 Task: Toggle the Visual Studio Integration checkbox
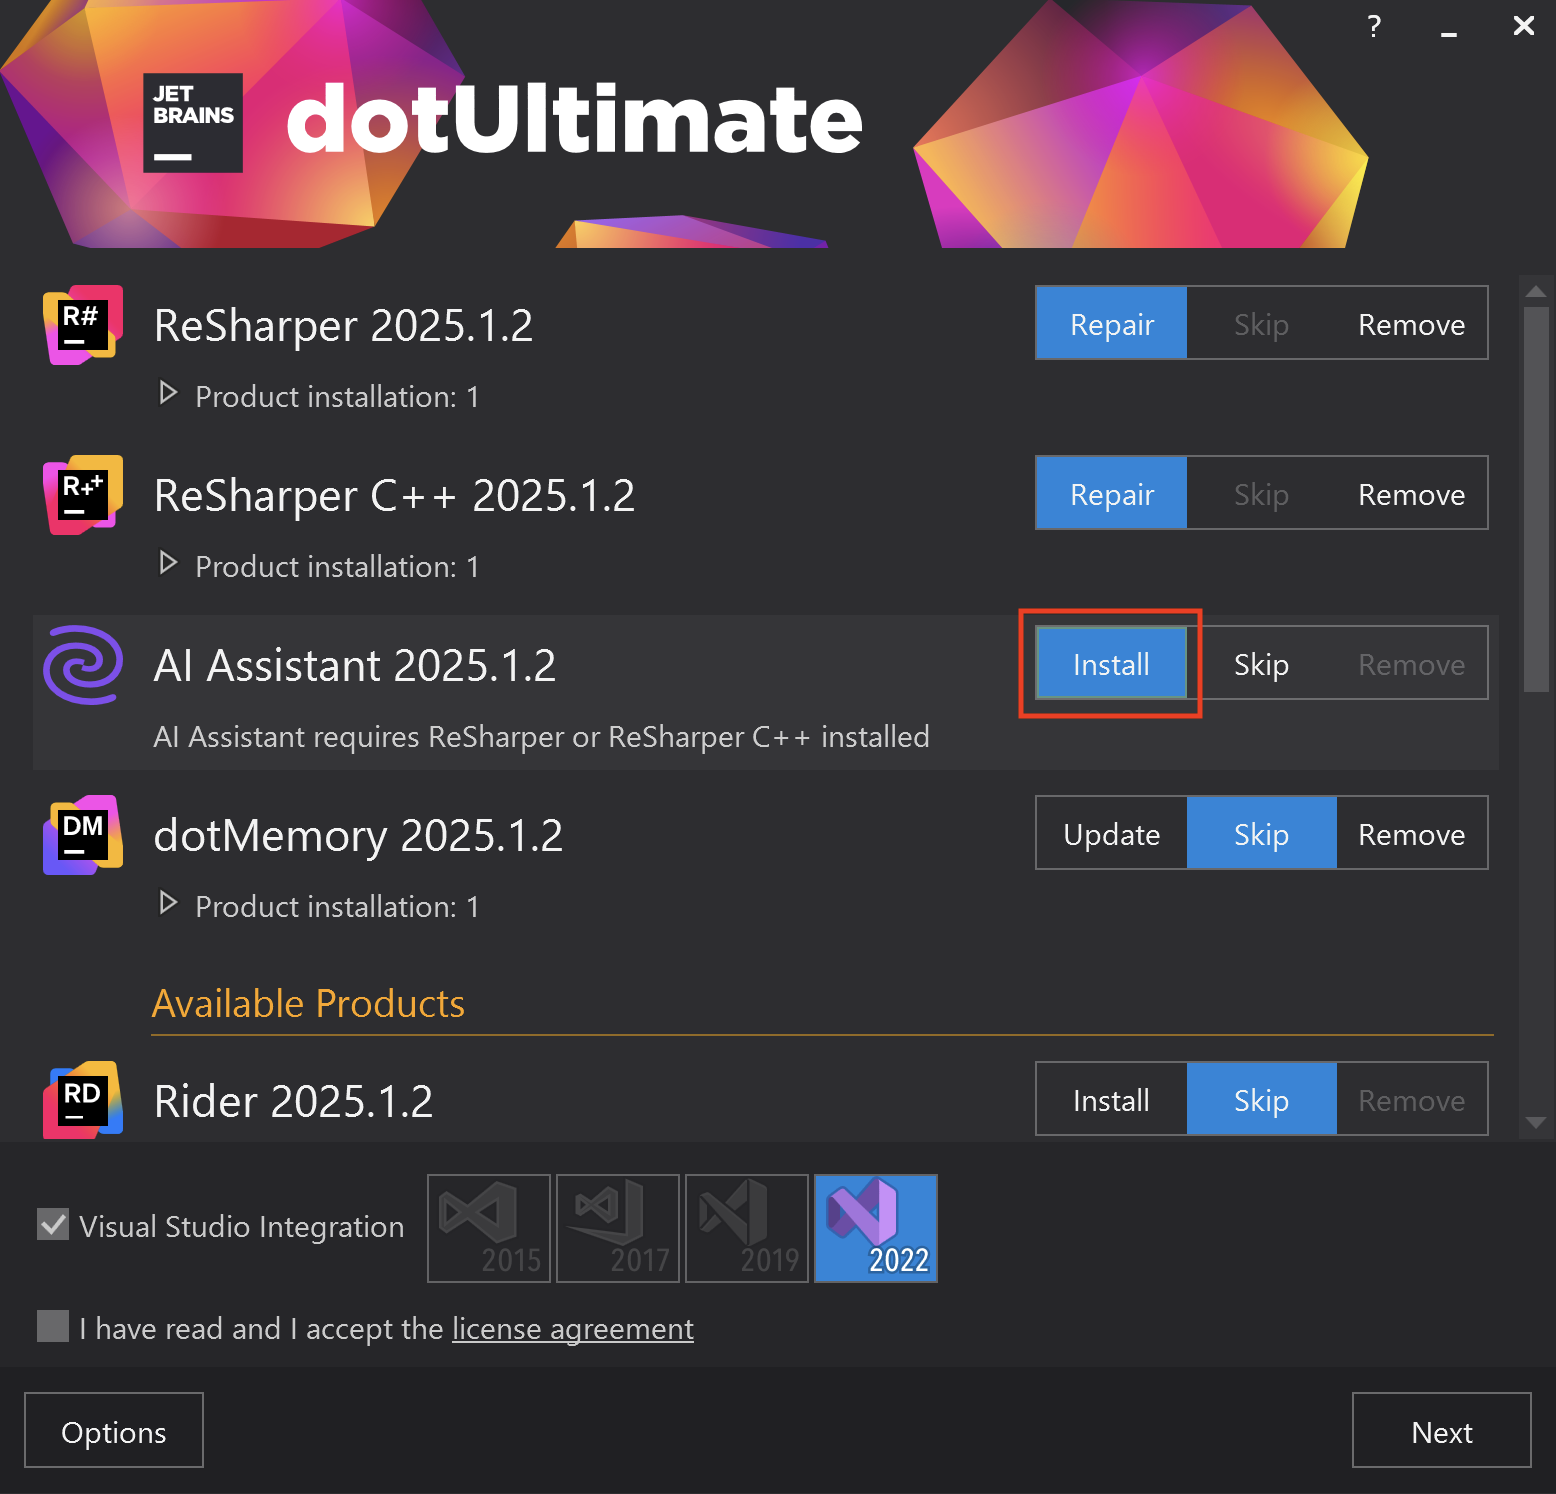(53, 1224)
